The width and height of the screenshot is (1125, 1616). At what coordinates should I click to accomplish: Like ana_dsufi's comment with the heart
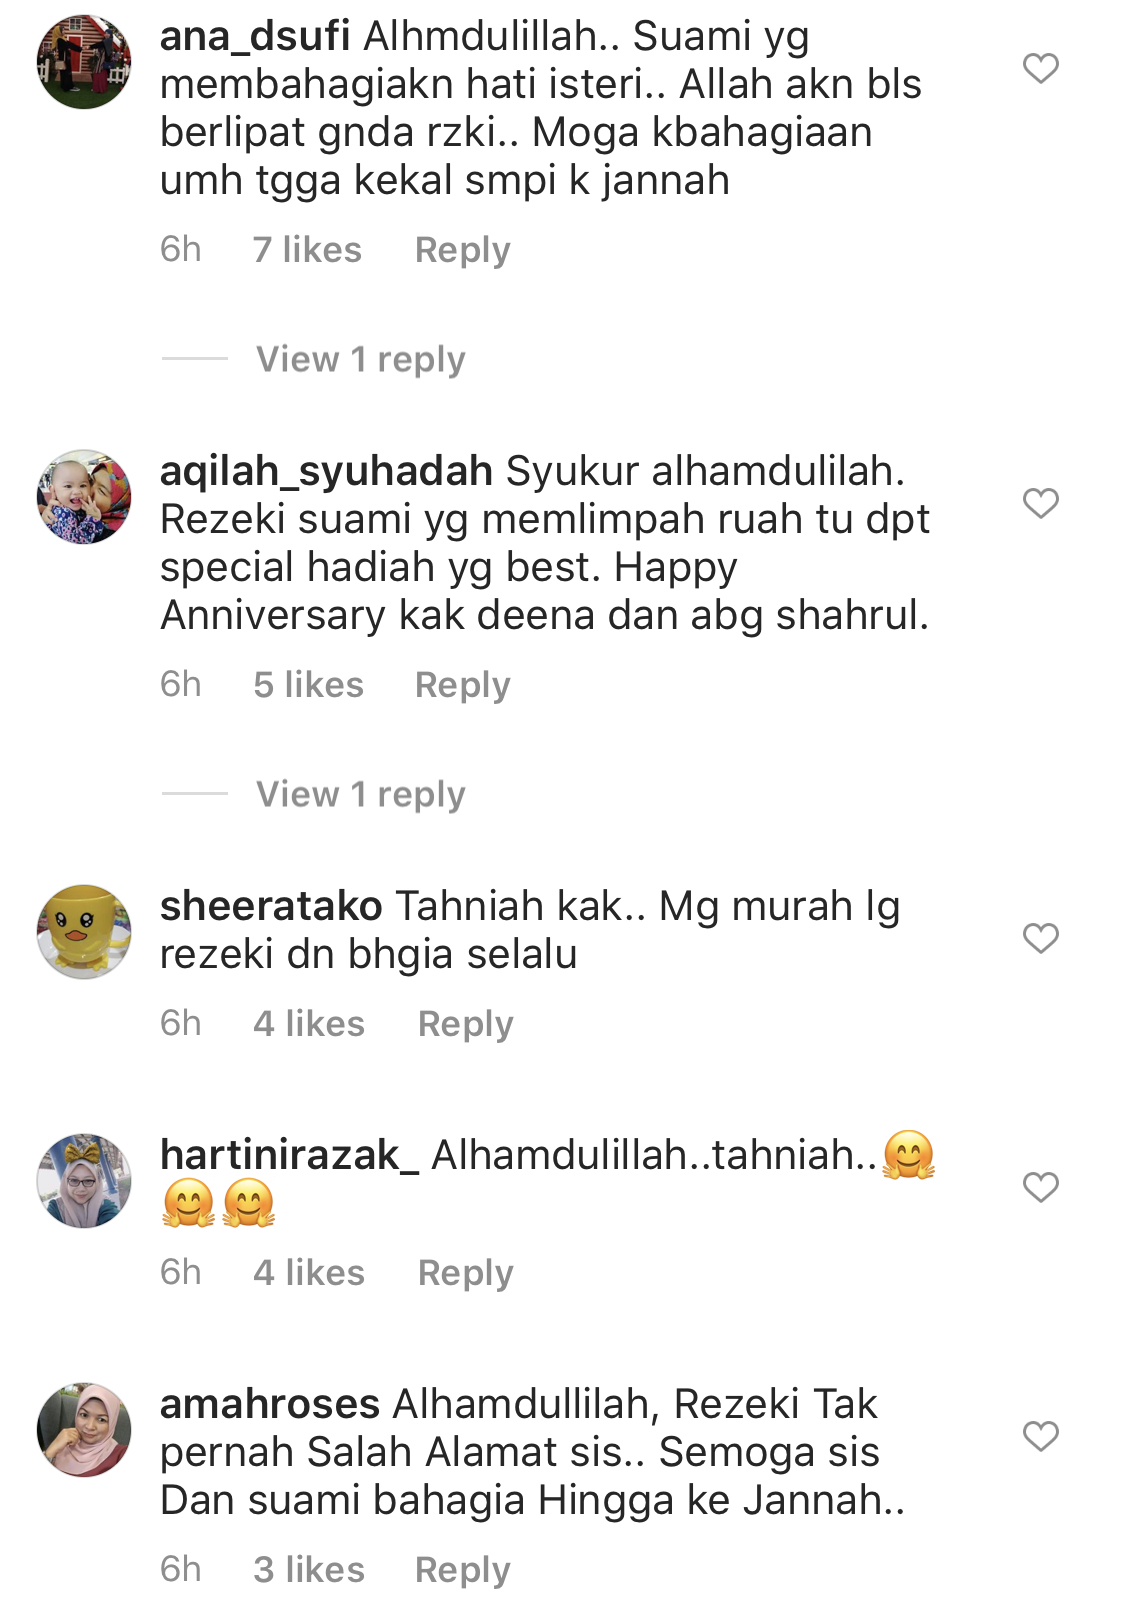[1040, 68]
